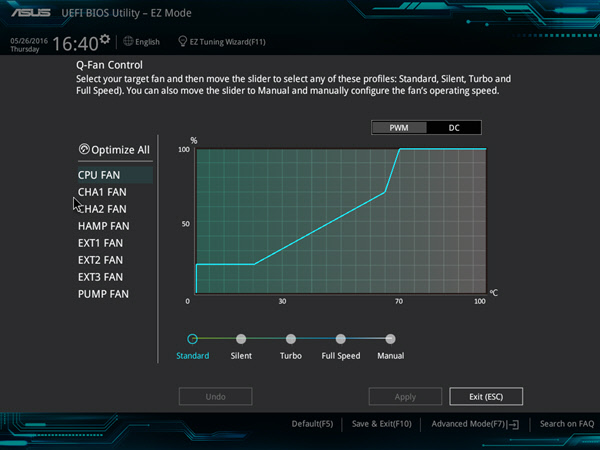
Task: Click the globe language icon
Action: (128, 41)
